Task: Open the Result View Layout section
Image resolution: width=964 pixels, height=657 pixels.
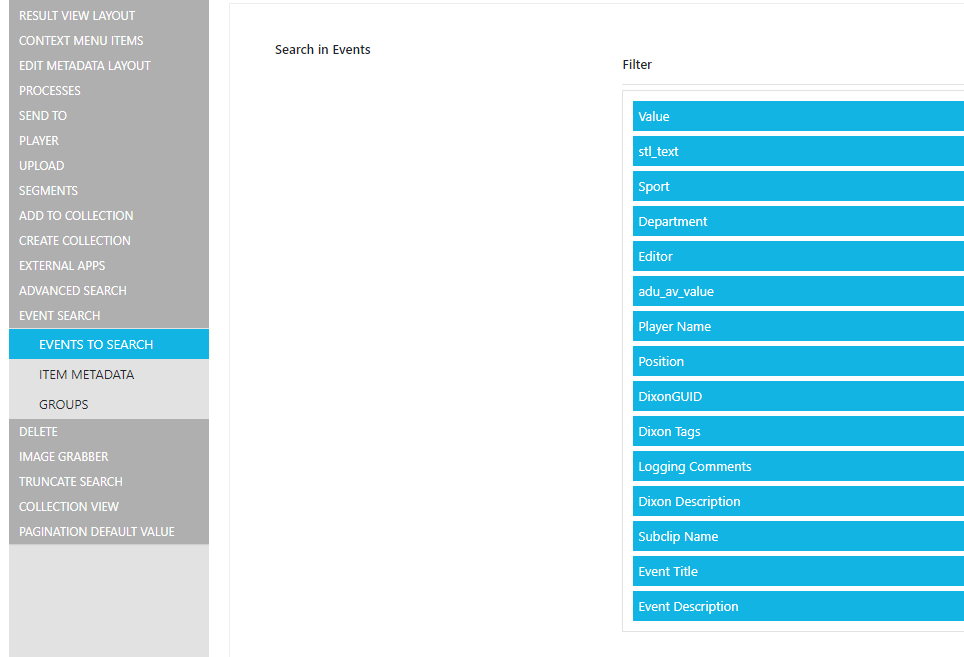Action: (77, 16)
